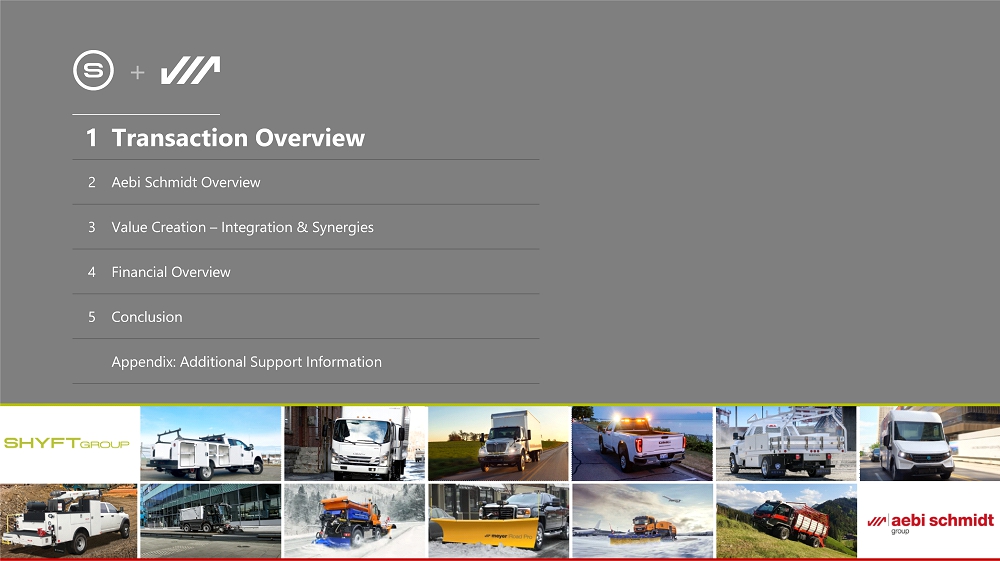Viewport: 1000px width, 561px height.
Task: Click the pickup truck with amber lights photo
Action: (x=641, y=443)
